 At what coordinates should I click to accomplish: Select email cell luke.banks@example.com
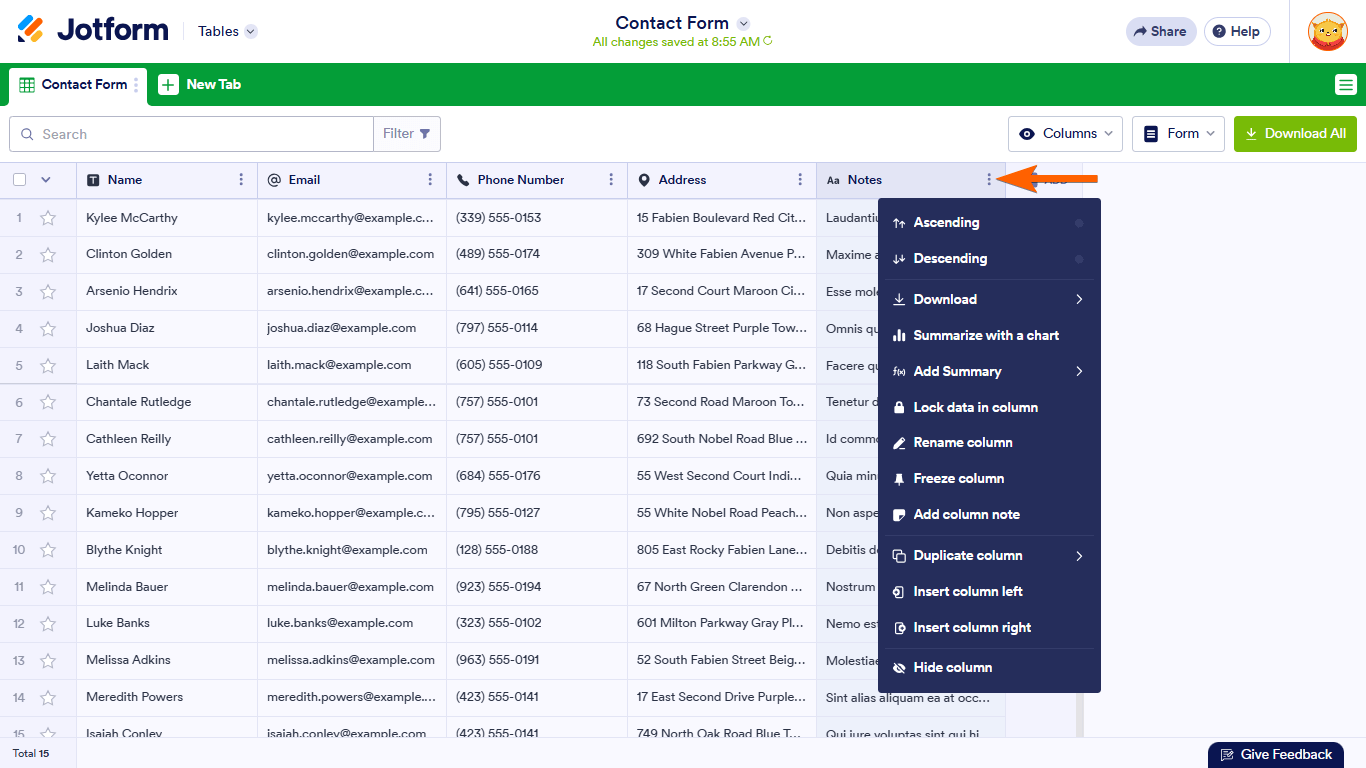coord(352,623)
